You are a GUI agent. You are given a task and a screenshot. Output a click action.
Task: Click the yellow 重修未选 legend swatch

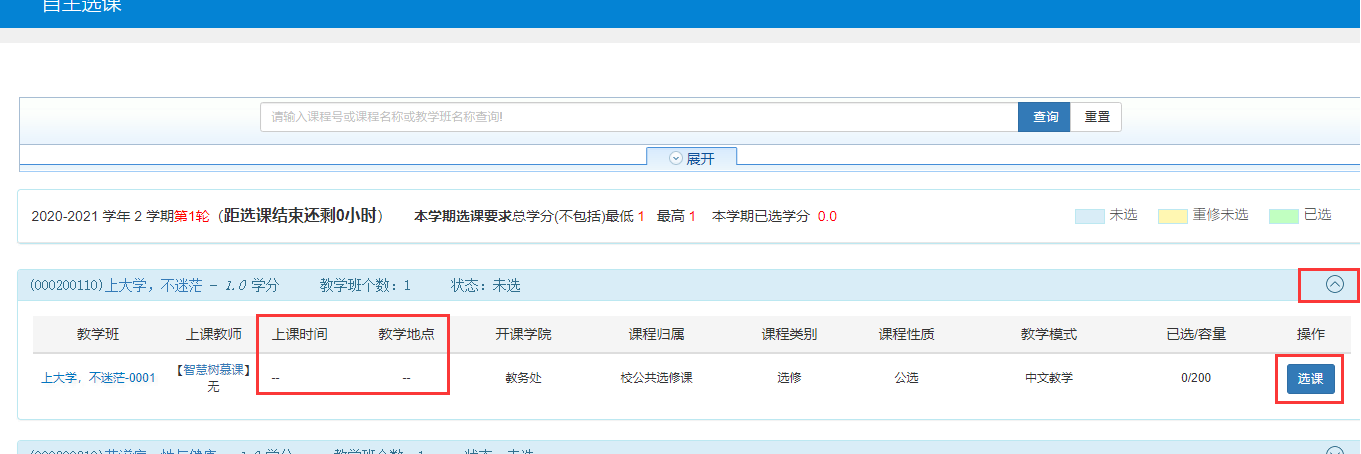click(x=1172, y=215)
